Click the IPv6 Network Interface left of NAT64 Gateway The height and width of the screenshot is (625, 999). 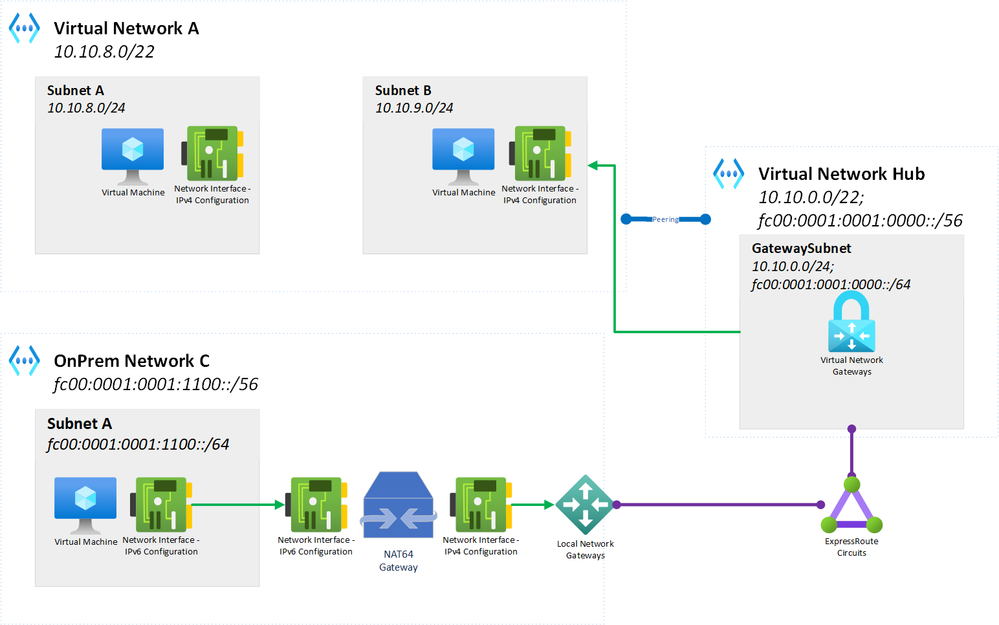pyautogui.click(x=316, y=505)
